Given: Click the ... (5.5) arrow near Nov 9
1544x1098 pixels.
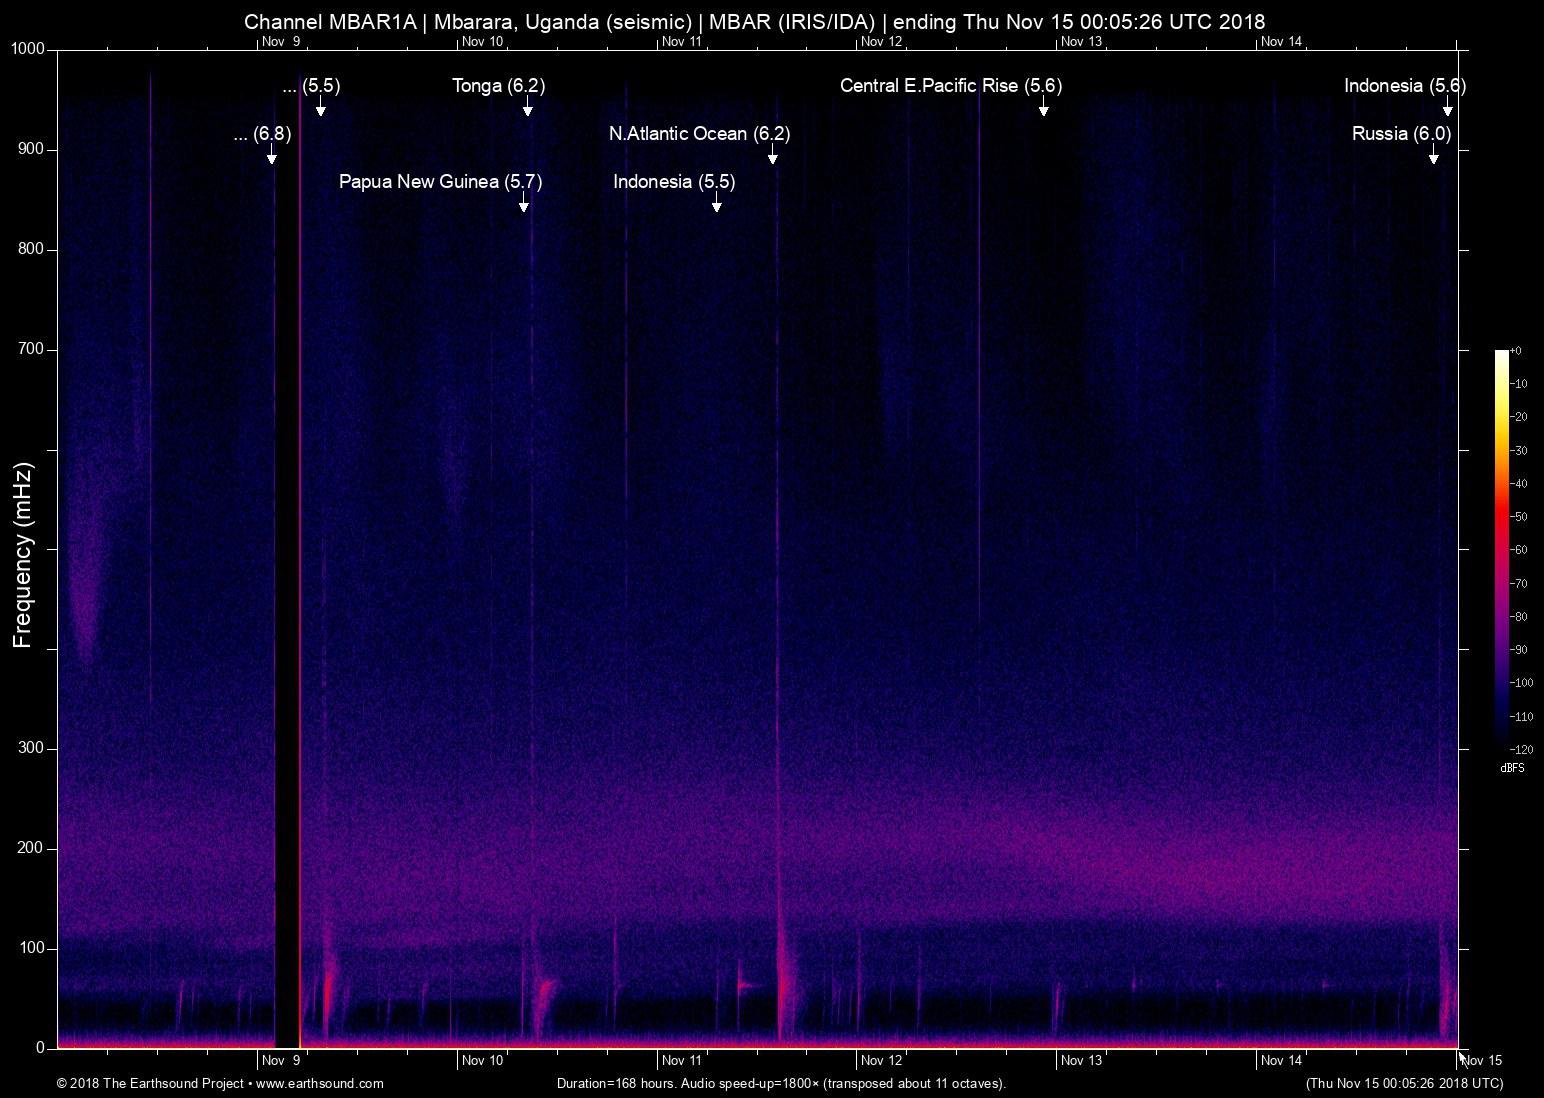Looking at the screenshot, I should pyautogui.click(x=320, y=108).
